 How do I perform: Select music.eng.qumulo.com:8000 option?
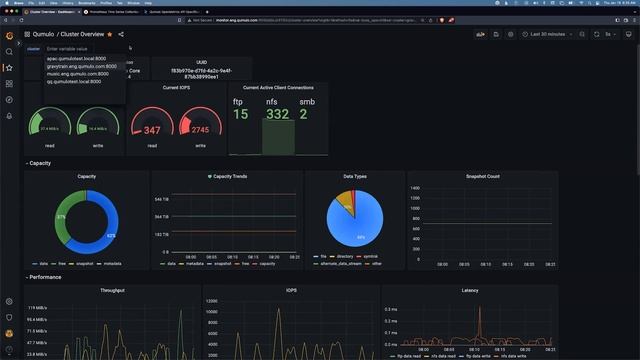pyautogui.click(x=78, y=74)
